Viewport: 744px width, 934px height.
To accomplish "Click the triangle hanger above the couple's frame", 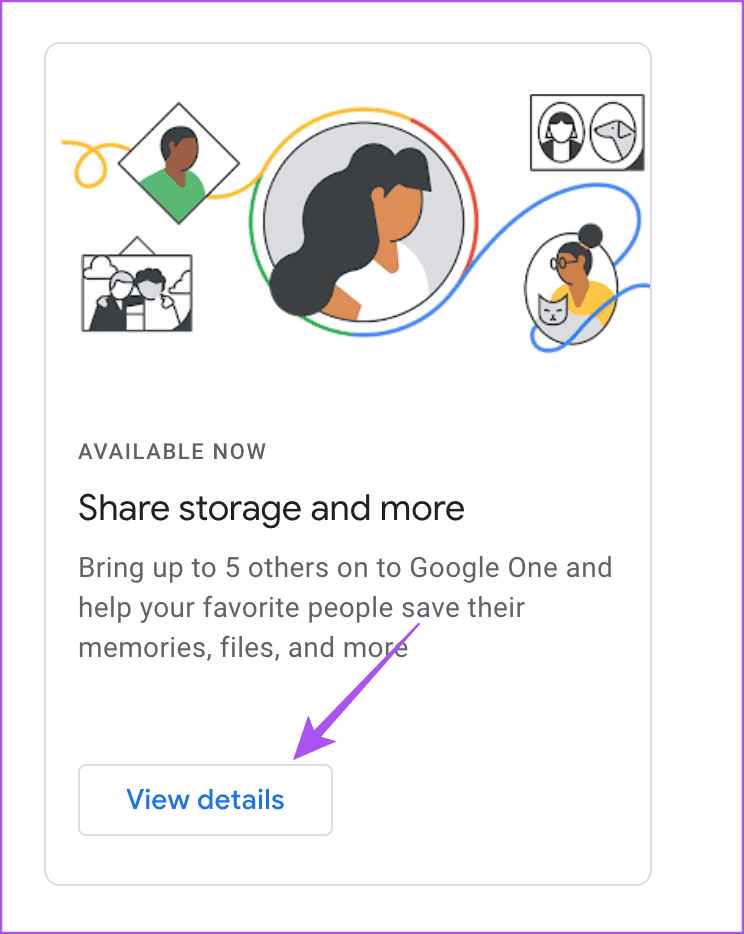I will tap(137, 245).
